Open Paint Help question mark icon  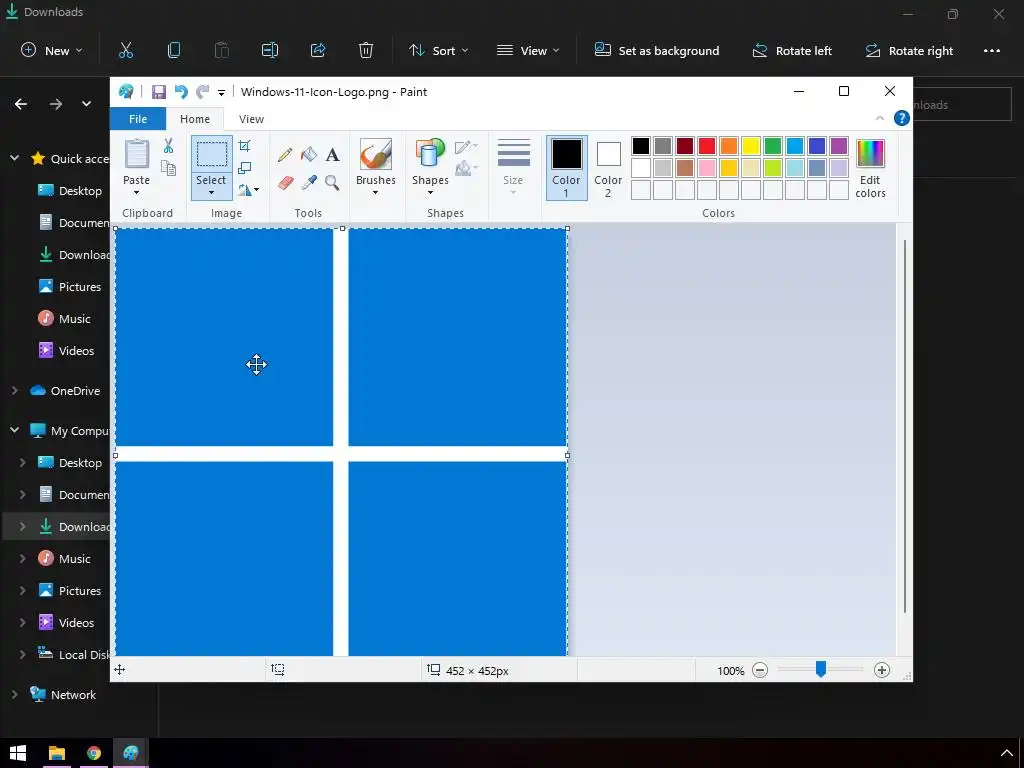(901, 118)
